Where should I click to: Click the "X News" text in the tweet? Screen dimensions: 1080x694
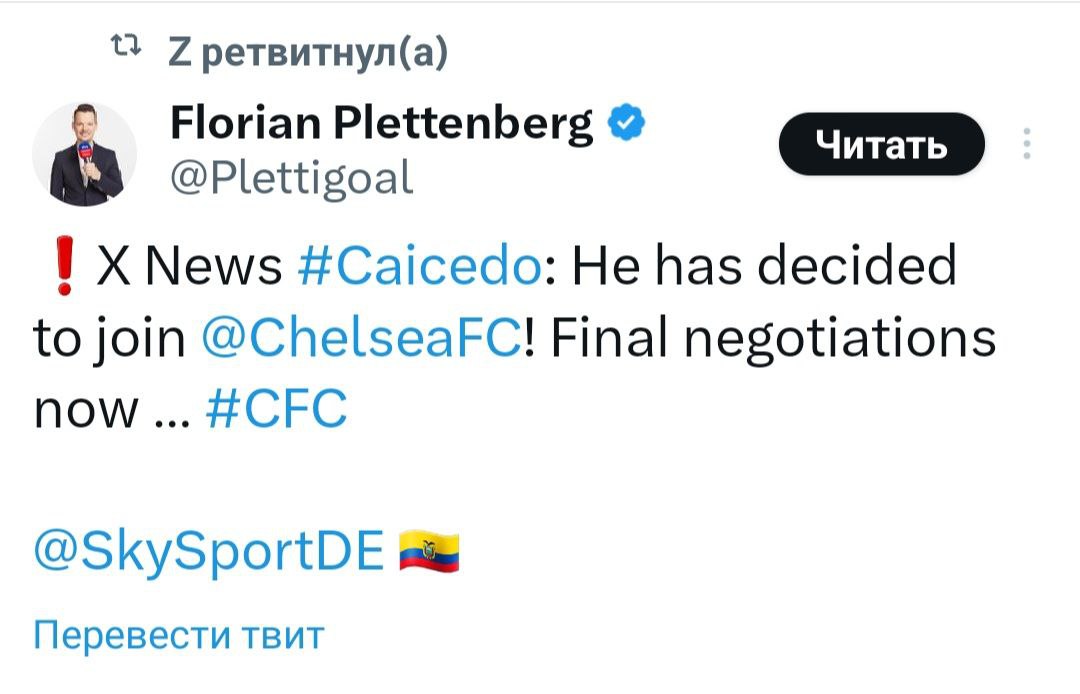(x=189, y=267)
